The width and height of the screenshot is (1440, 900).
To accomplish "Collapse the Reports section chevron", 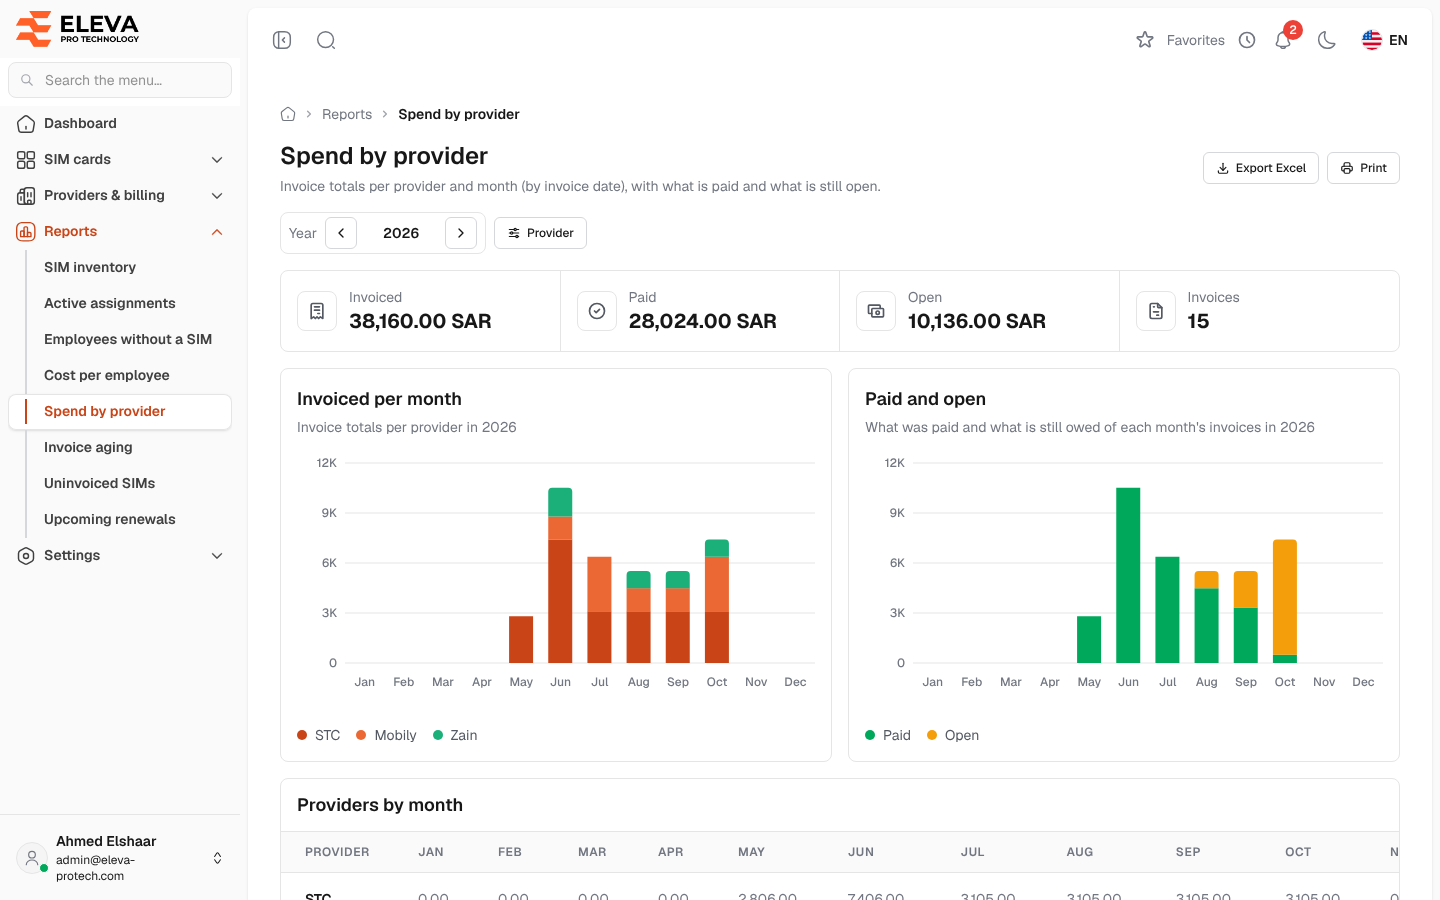I will [217, 232].
